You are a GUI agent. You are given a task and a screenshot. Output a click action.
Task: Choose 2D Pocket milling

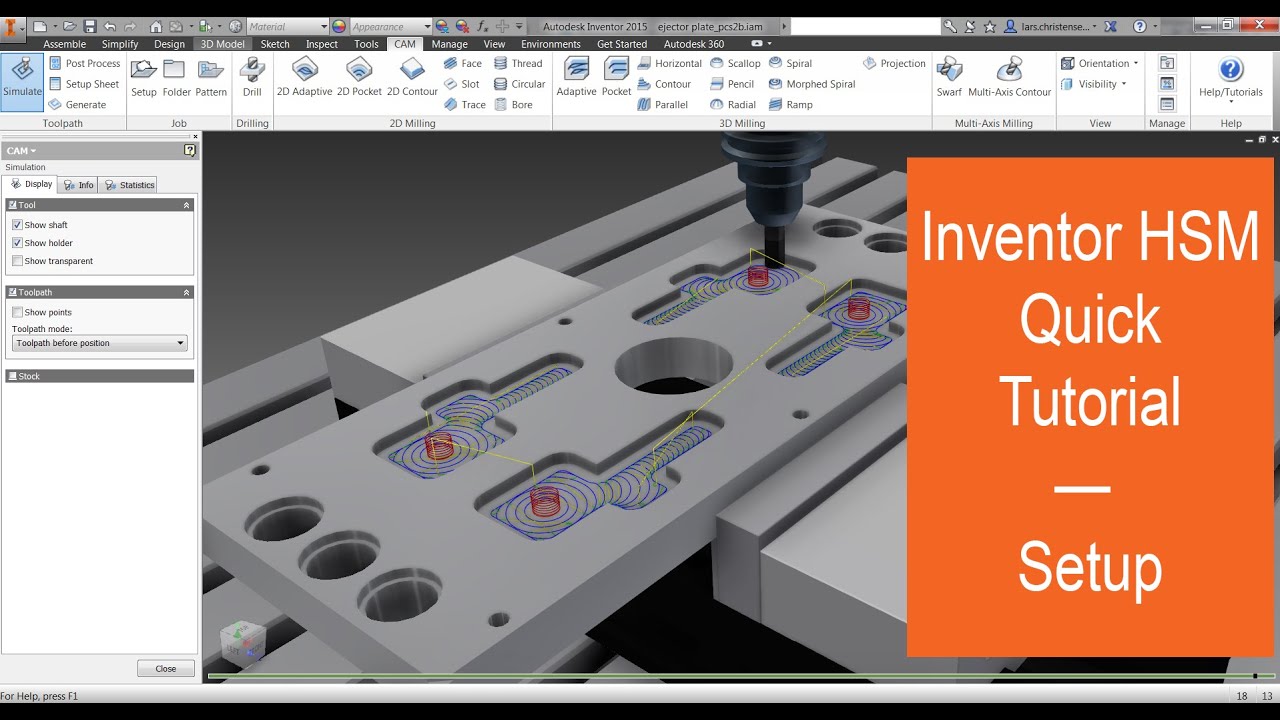[x=359, y=78]
